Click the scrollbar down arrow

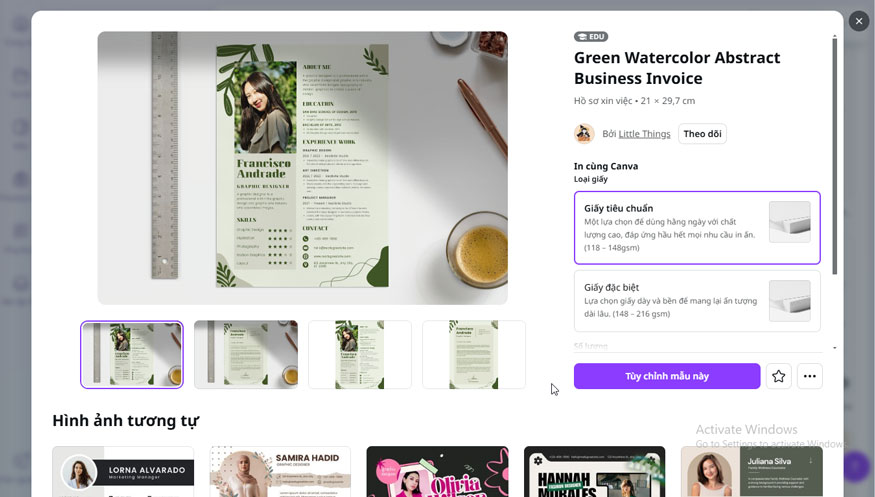[x=835, y=348]
